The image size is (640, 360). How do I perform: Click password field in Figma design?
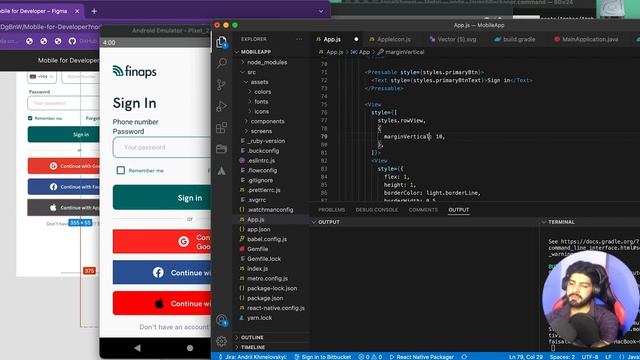[64, 103]
